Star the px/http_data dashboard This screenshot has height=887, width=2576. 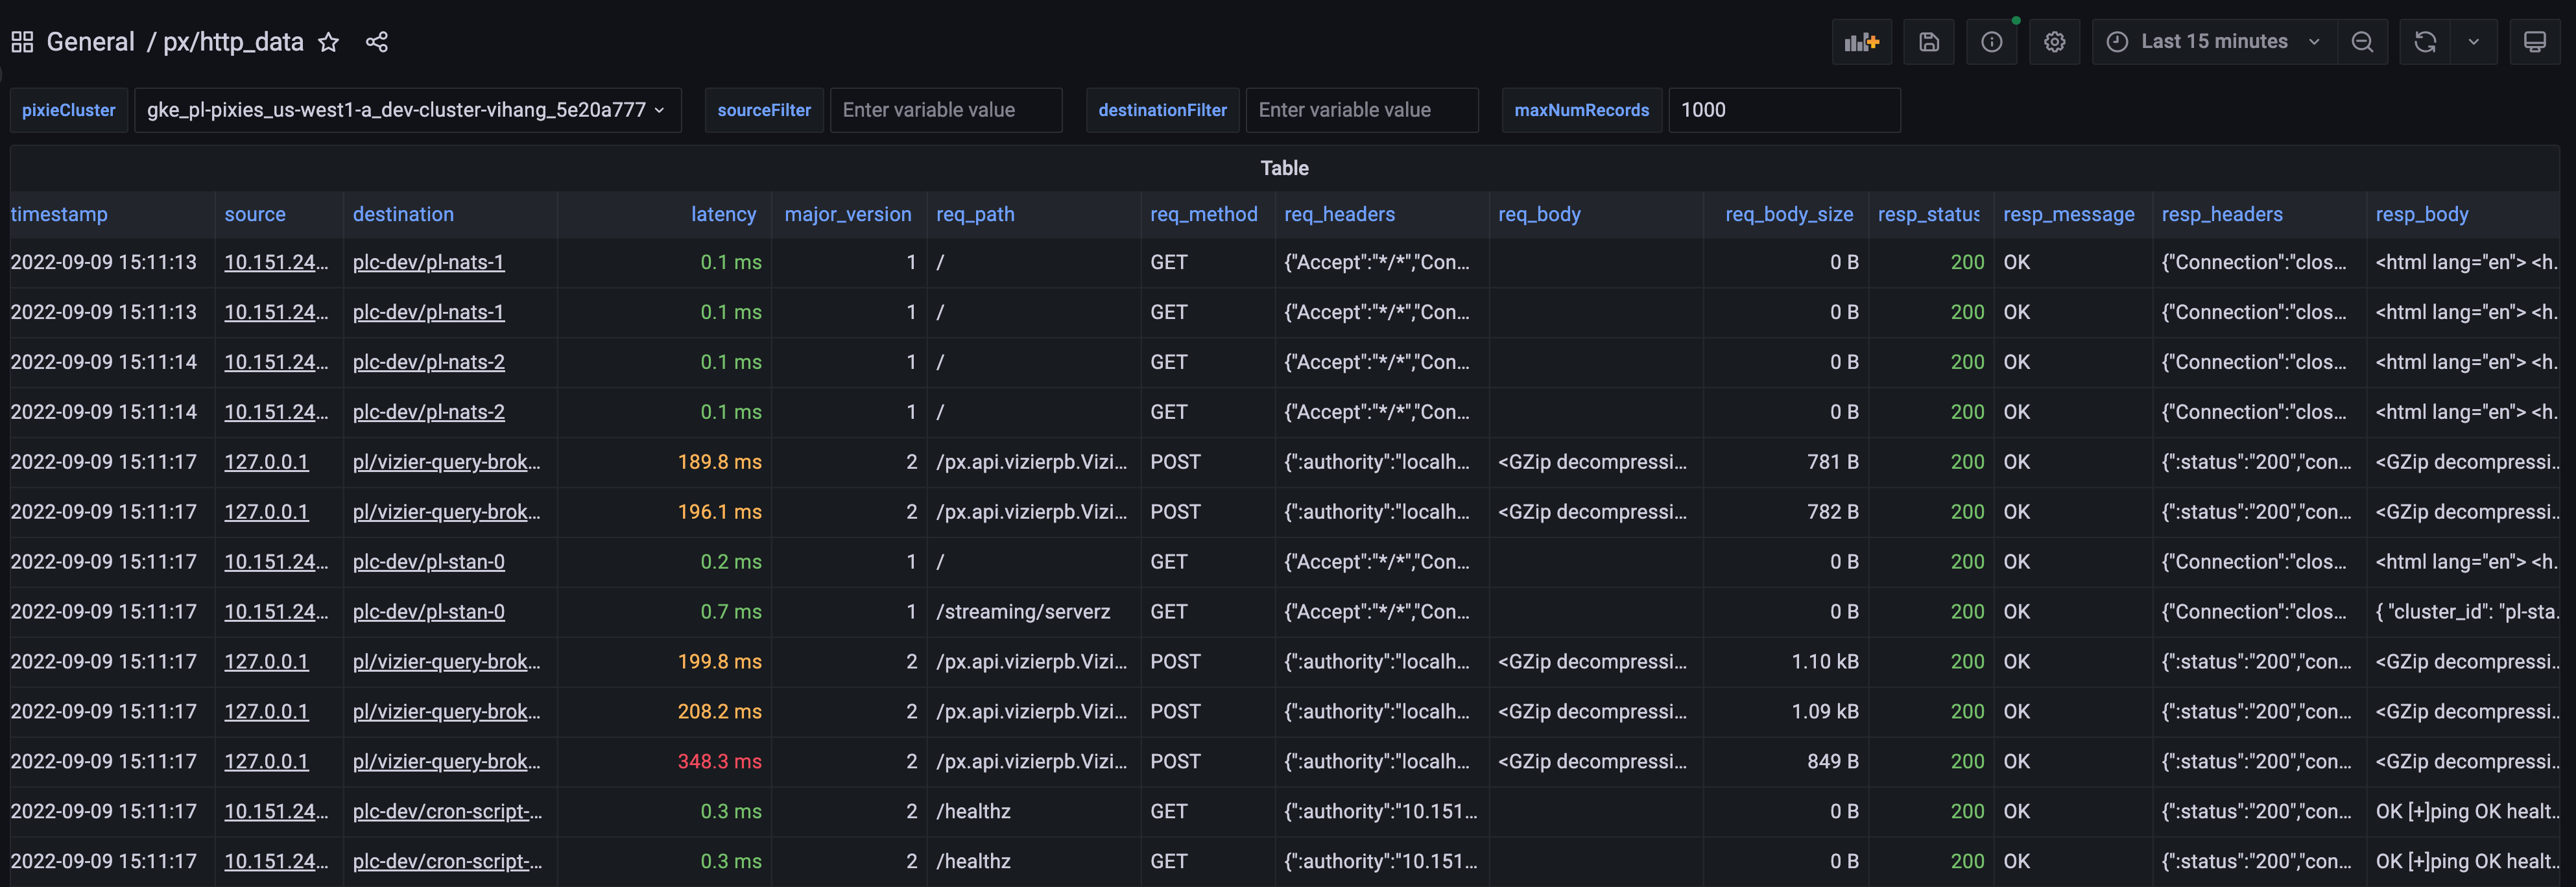(328, 42)
